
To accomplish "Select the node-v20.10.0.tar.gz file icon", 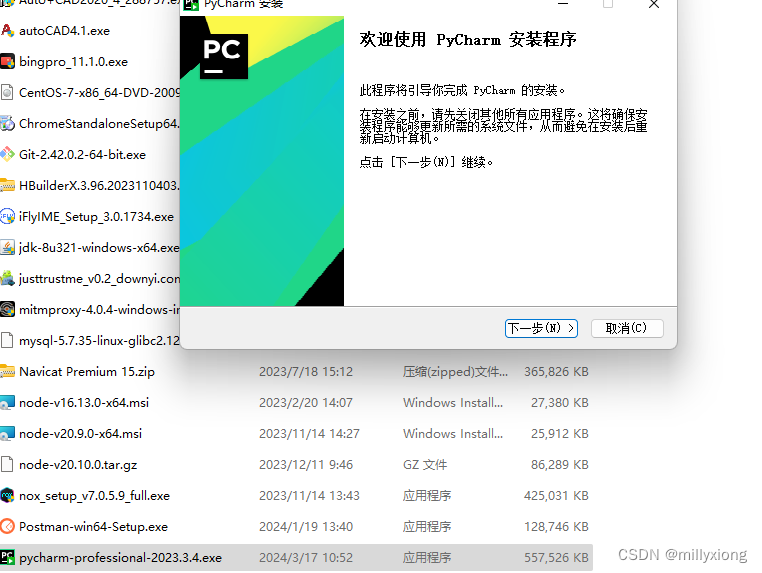I will click(x=7, y=465).
